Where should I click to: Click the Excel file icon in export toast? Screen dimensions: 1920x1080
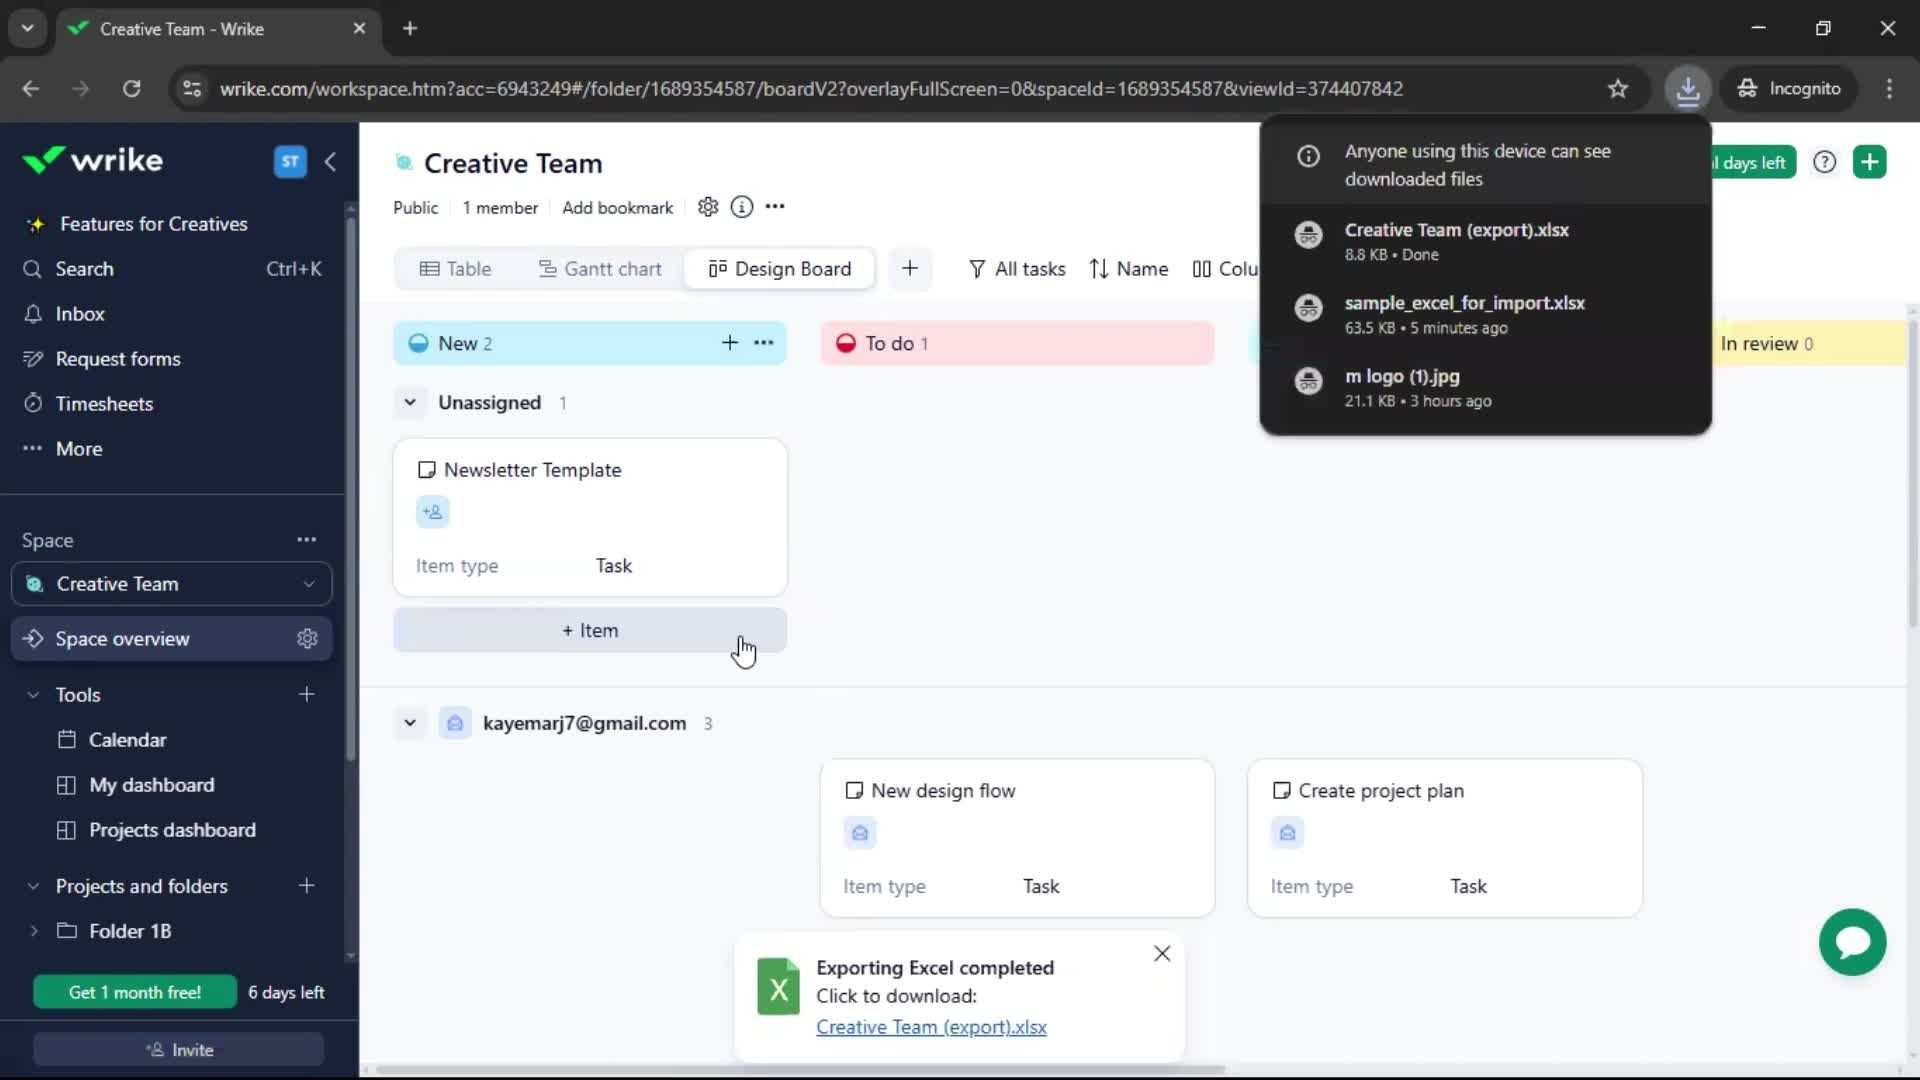(x=778, y=988)
